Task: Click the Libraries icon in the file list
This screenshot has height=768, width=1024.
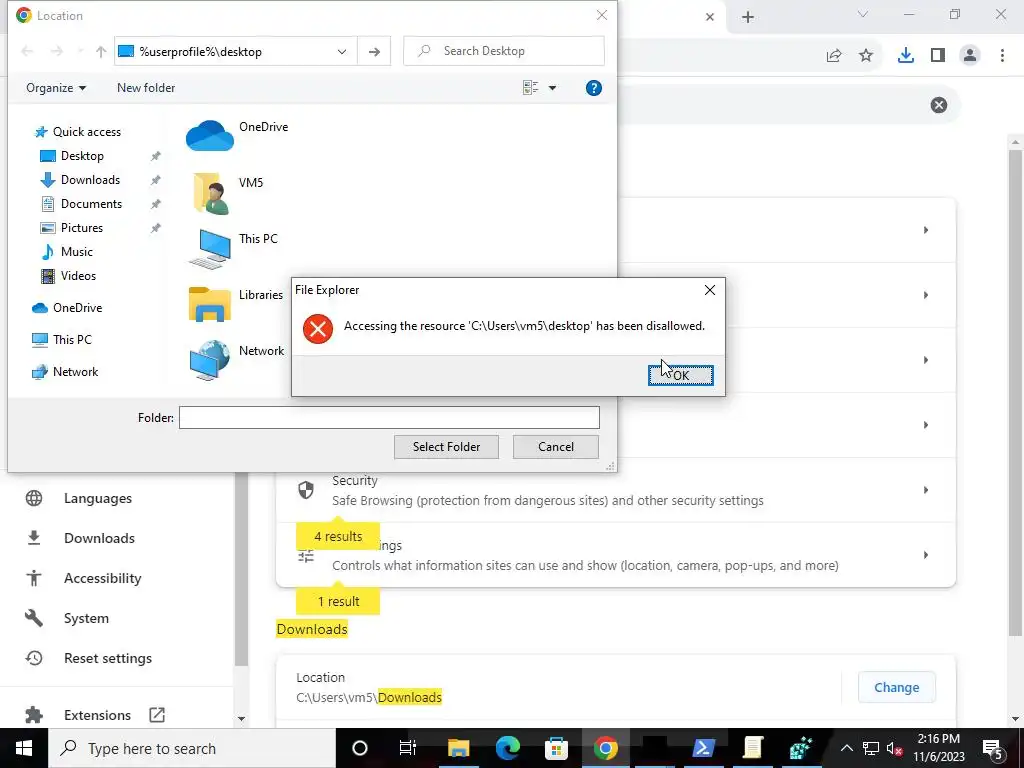Action: tap(210, 304)
